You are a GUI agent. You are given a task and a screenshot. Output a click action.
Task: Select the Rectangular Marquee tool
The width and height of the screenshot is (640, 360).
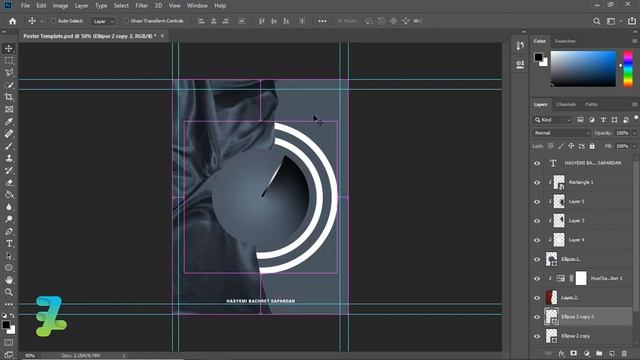[9, 60]
